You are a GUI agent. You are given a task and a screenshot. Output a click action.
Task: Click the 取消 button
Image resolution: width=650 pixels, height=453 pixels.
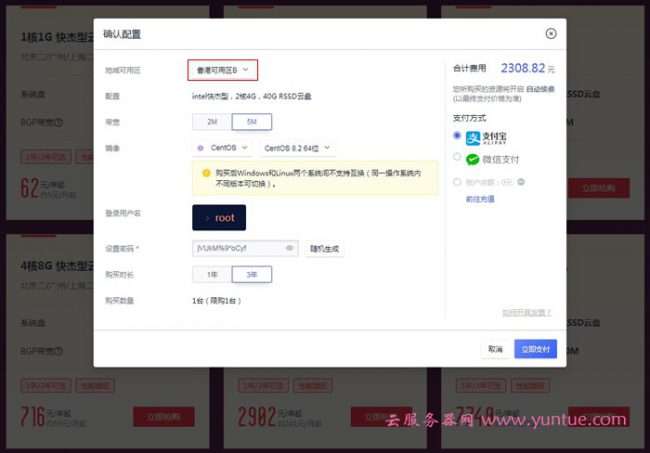495,349
